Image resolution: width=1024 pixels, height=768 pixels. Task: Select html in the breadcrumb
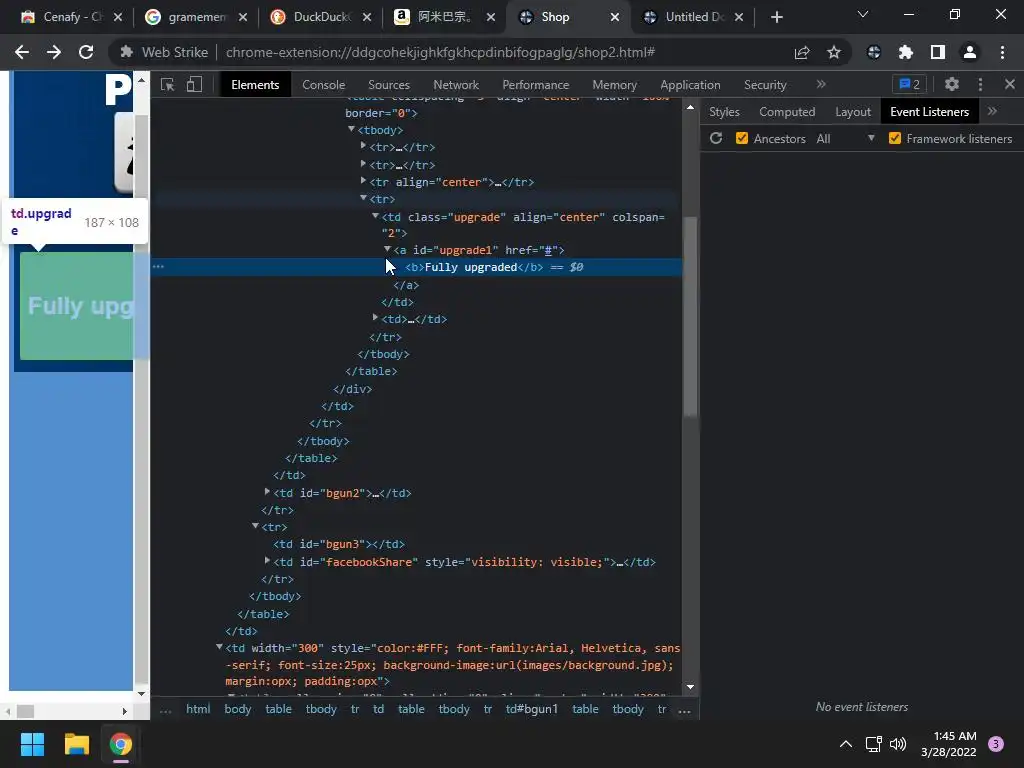tap(198, 709)
